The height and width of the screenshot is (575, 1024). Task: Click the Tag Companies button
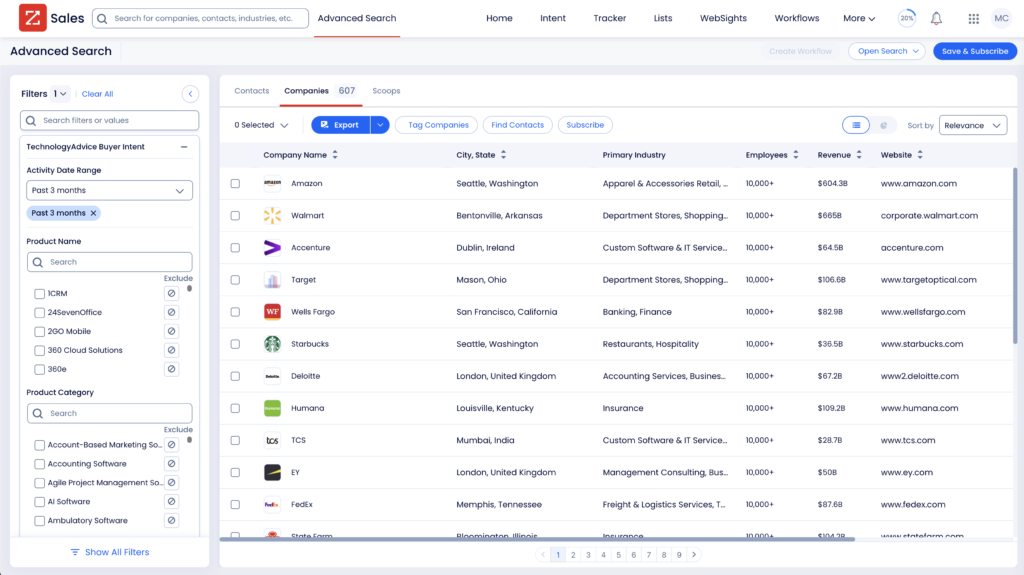tap(436, 125)
